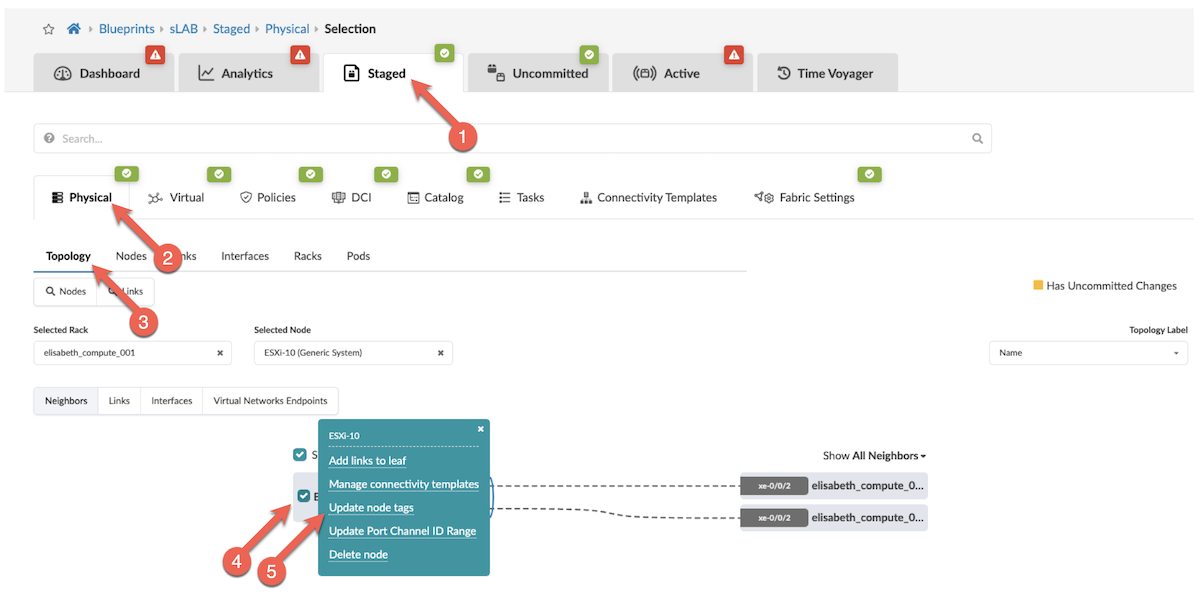The image size is (1200, 599).
Task: Open the Show All Neighbors dropdown
Action: tap(874, 456)
